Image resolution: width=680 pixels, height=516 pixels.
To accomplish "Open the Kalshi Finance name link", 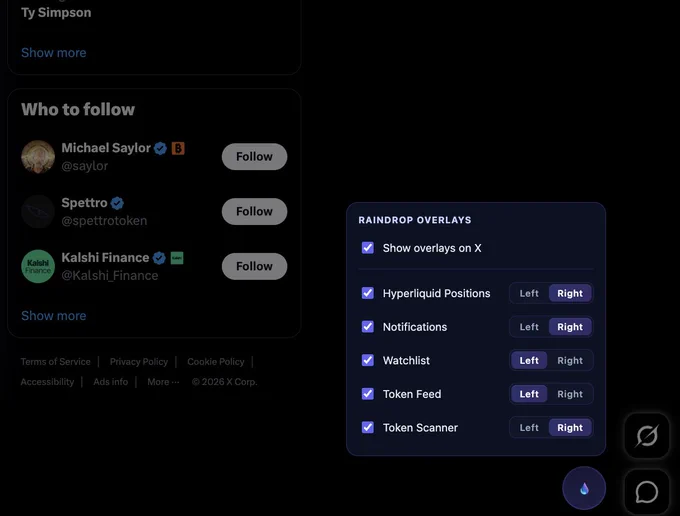I will coord(105,258).
